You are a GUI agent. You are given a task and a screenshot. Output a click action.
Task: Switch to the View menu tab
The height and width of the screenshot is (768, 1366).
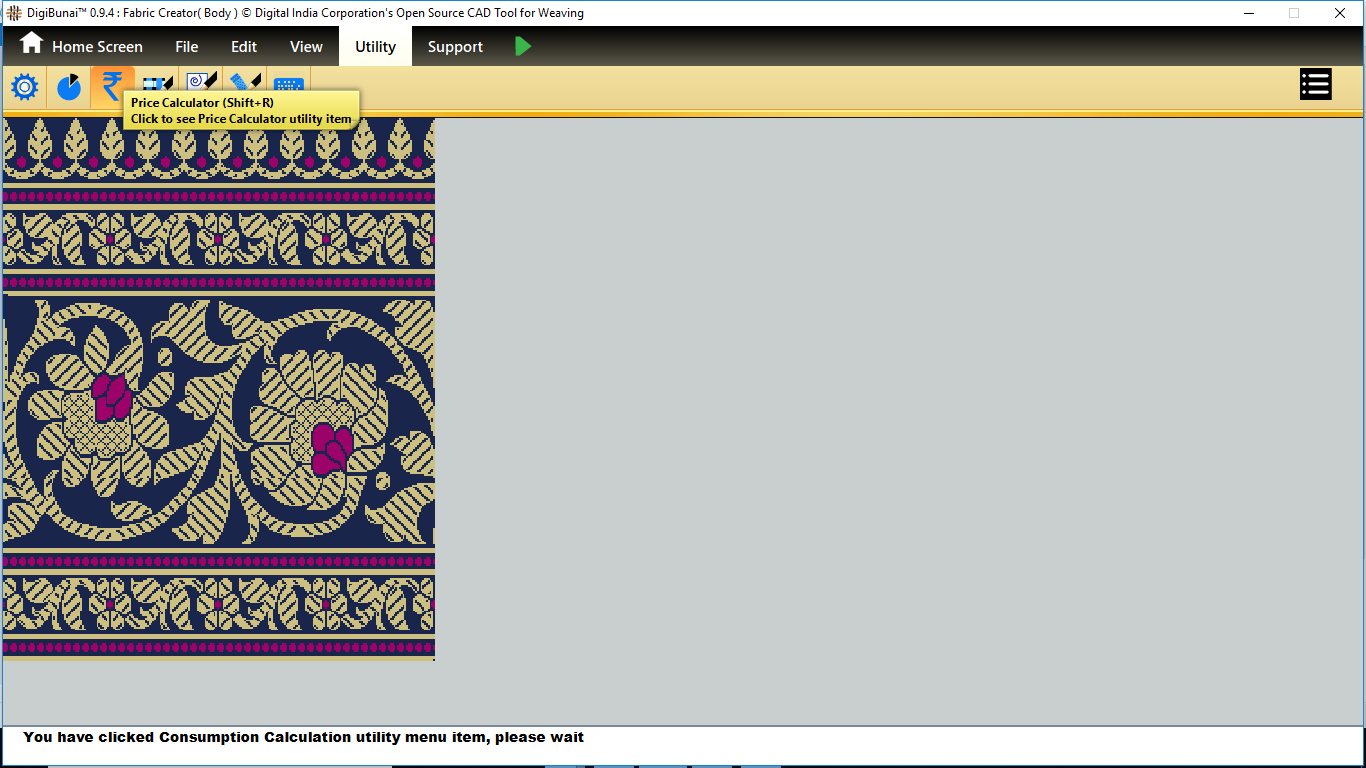(306, 47)
